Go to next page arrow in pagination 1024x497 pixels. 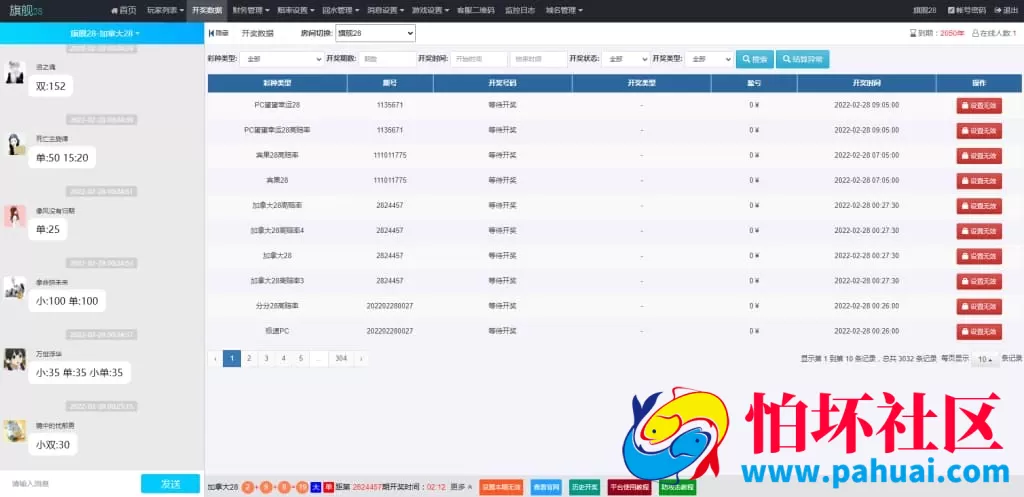(x=360, y=358)
